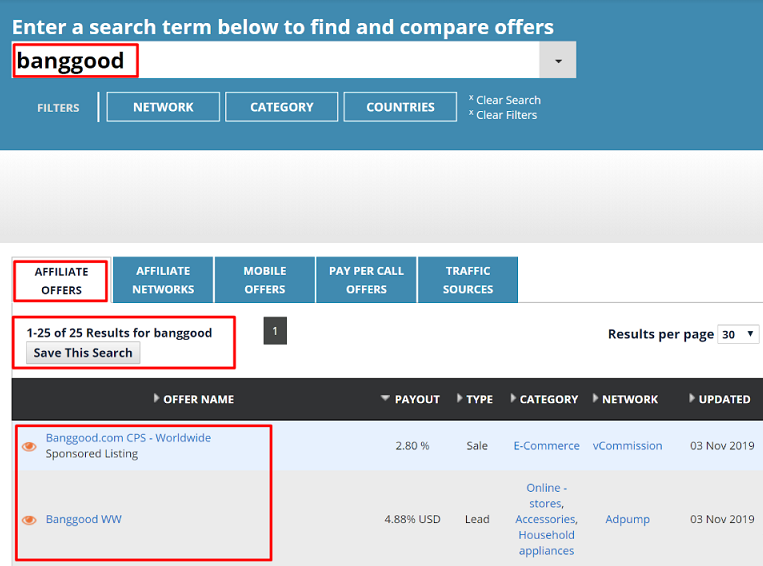Open the vCommission network link
Image resolution: width=763 pixels, height=566 pixels.
click(x=627, y=446)
